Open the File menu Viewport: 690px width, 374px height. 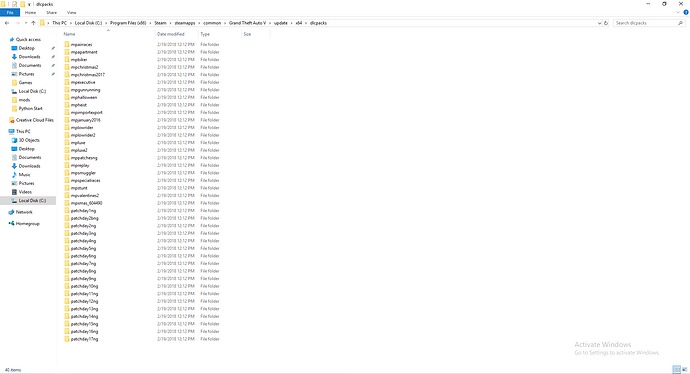click(x=10, y=12)
